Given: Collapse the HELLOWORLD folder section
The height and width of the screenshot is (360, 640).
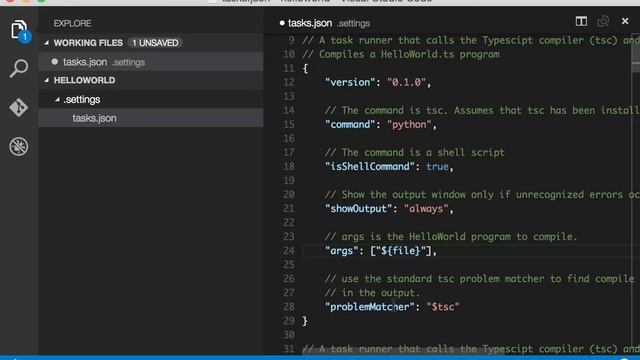Looking at the screenshot, I should tap(47, 80).
